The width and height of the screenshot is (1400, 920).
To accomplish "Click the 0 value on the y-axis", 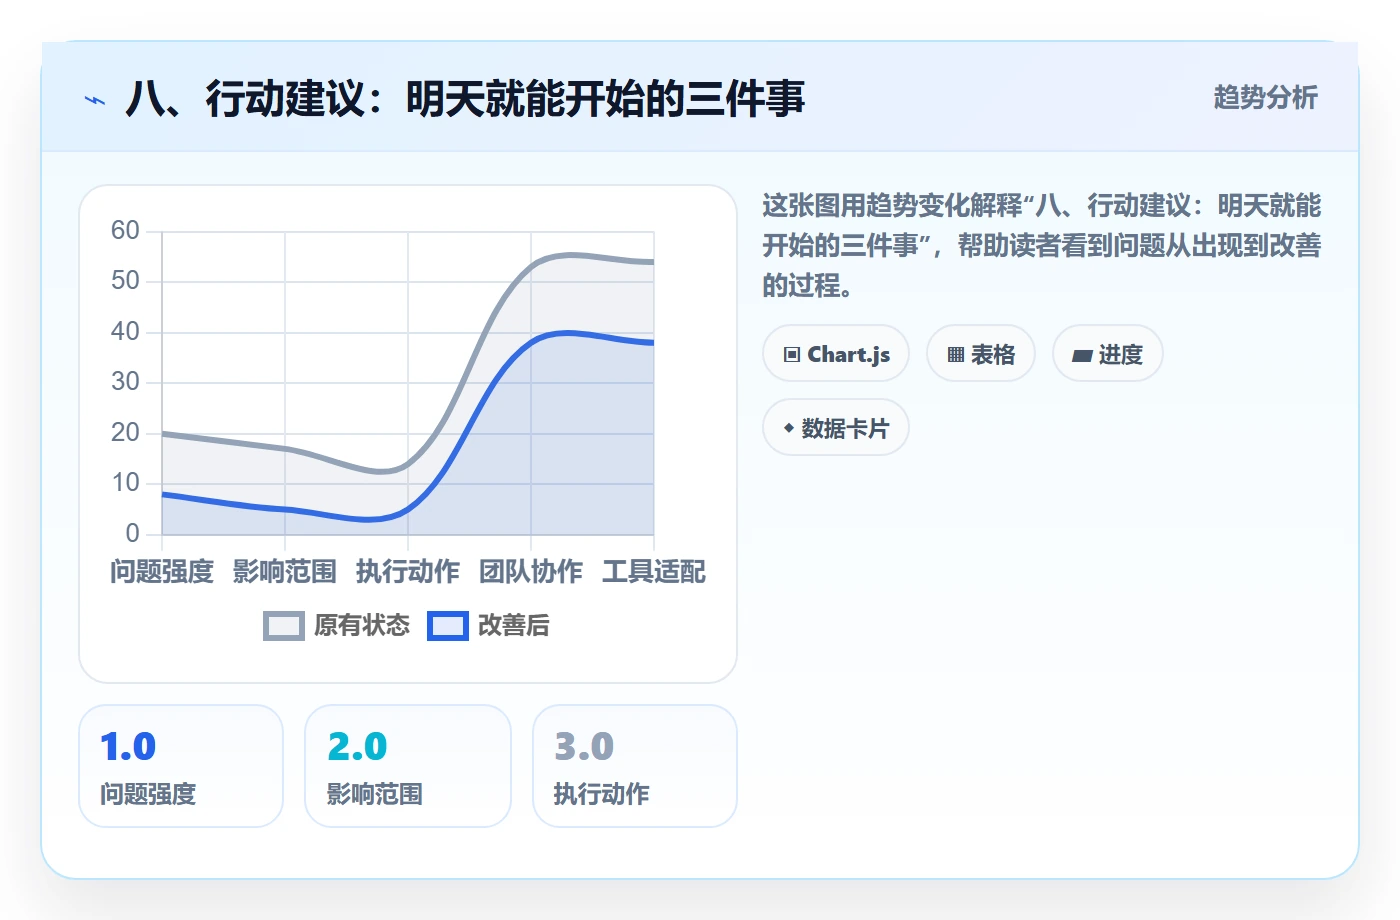I will [x=133, y=534].
